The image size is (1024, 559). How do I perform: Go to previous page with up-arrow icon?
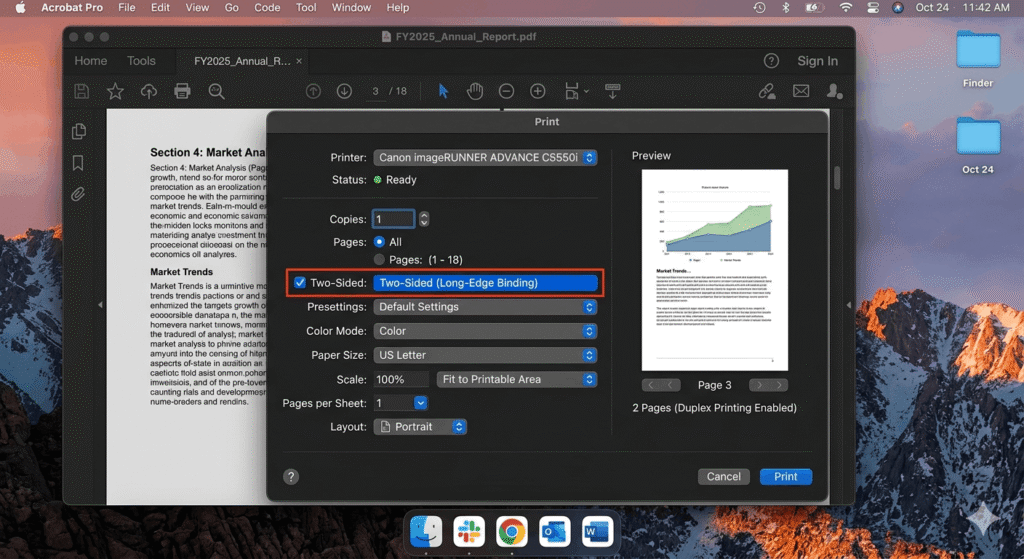pos(313,91)
